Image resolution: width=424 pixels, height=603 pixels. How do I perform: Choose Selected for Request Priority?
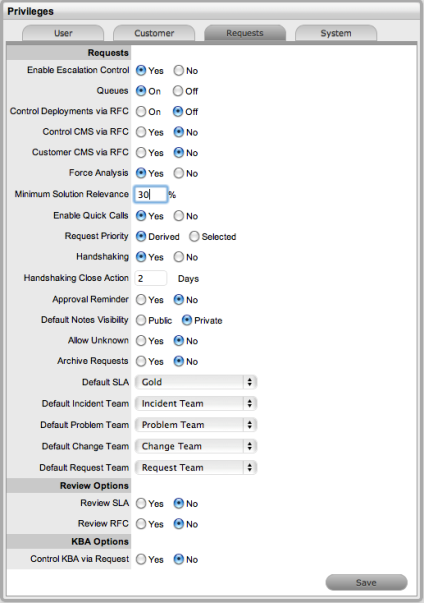194,237
